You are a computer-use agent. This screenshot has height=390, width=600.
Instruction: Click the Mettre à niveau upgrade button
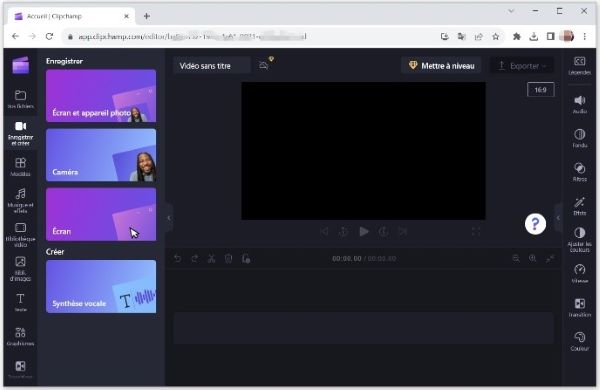coord(441,66)
